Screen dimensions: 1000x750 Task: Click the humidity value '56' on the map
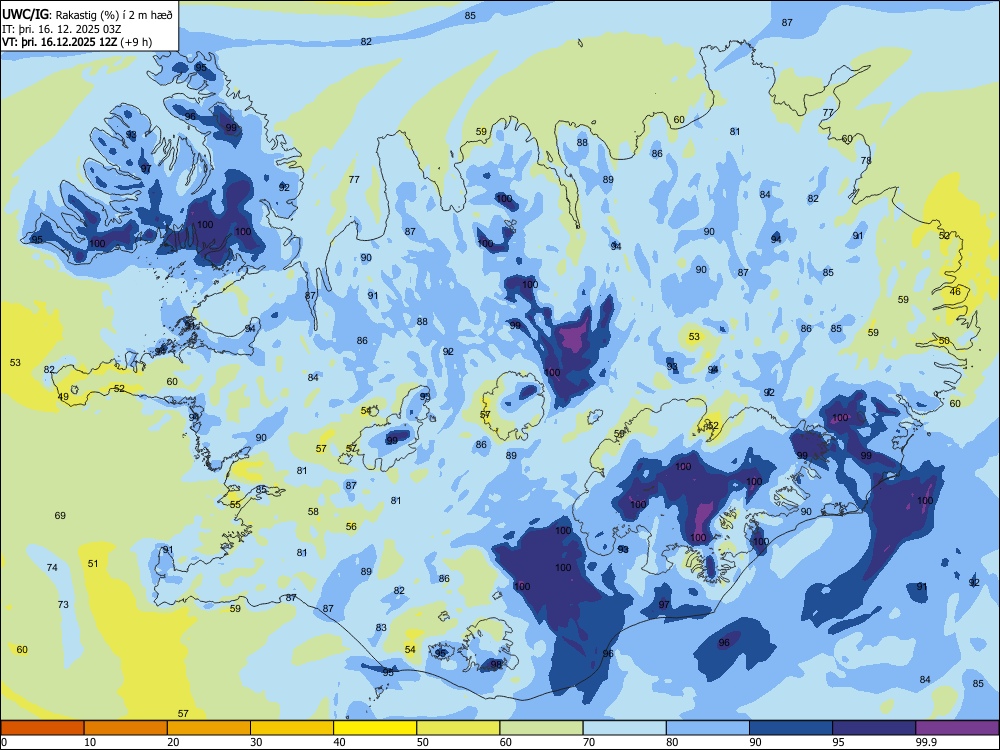point(351,526)
